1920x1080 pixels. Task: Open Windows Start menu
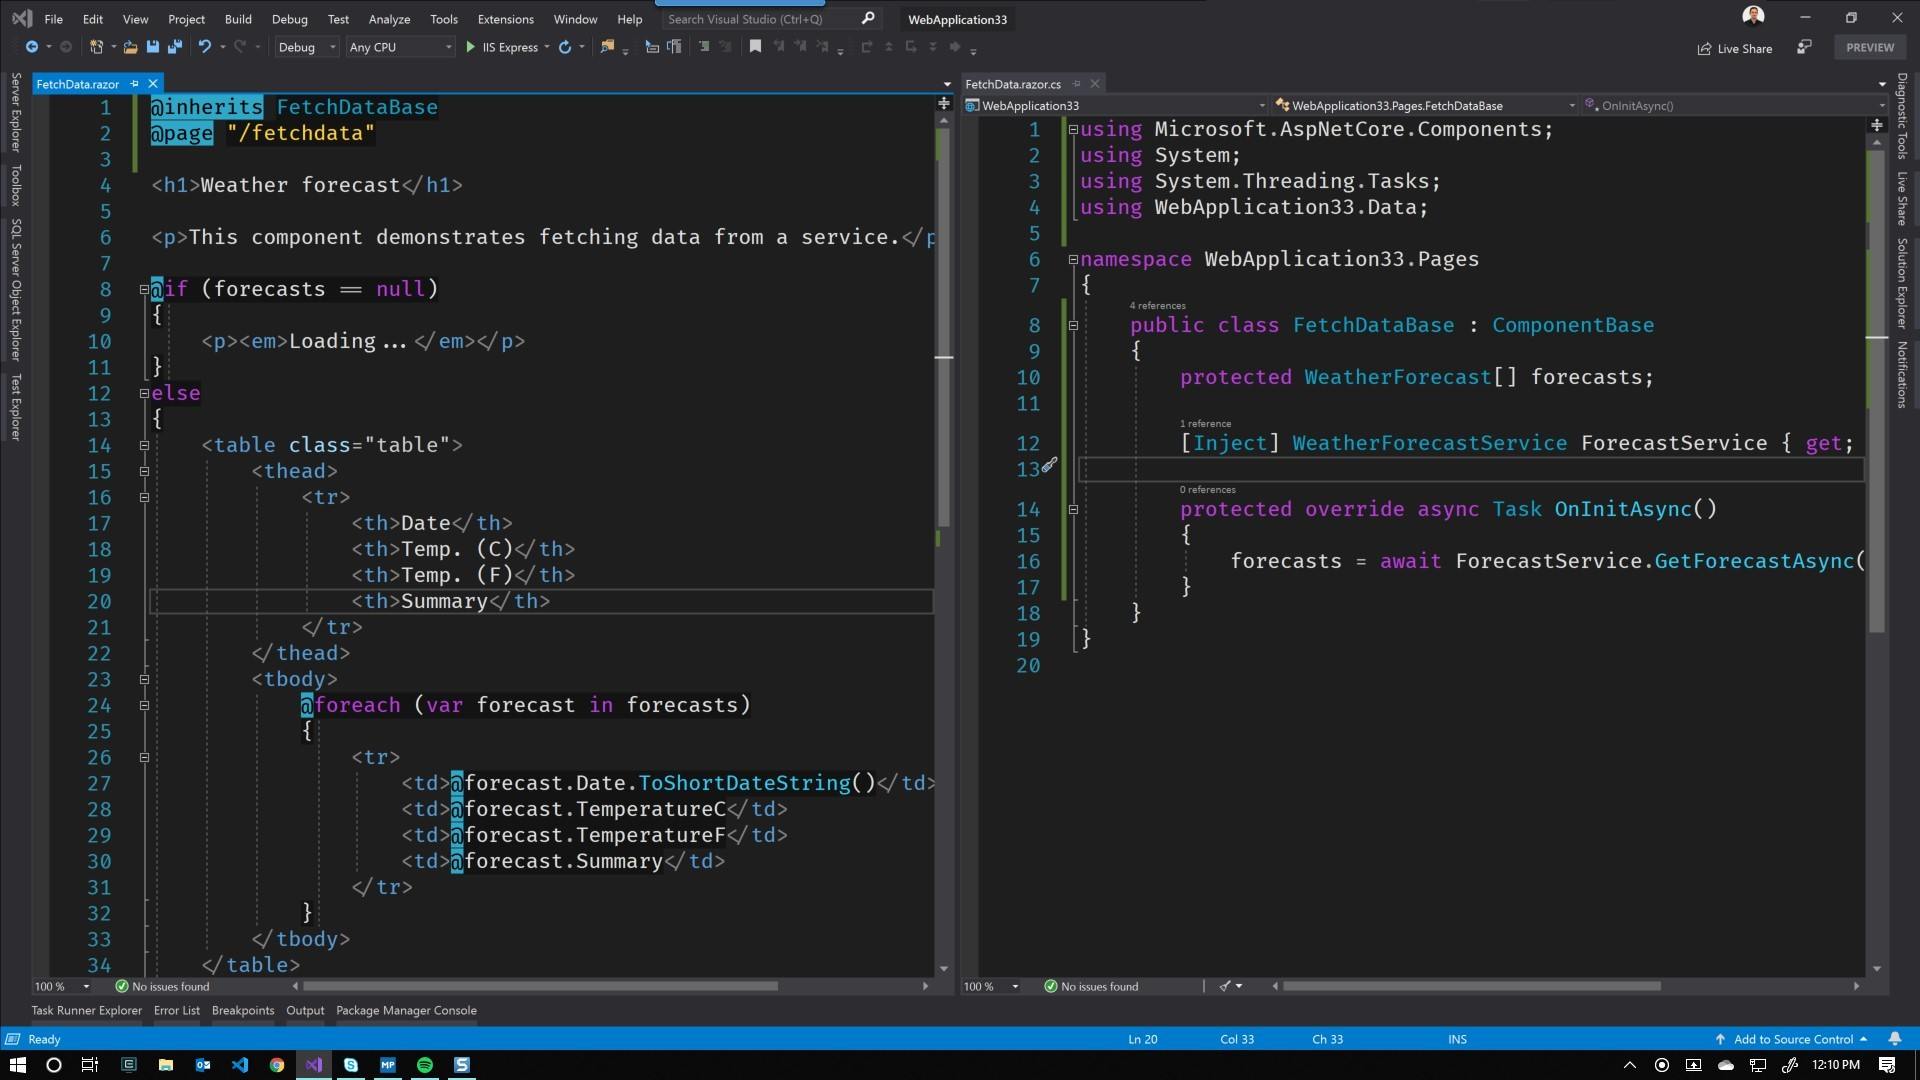point(16,1065)
